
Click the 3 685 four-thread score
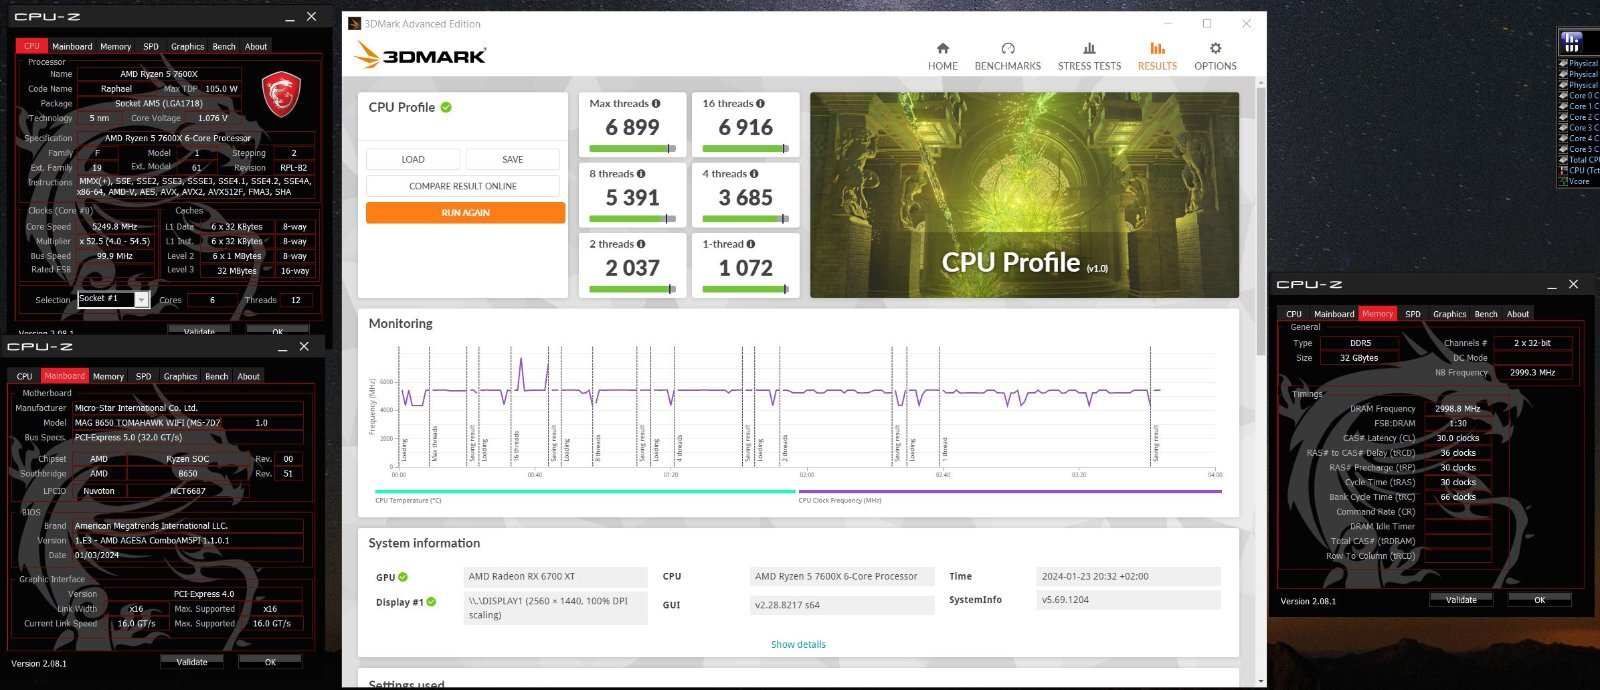click(745, 198)
